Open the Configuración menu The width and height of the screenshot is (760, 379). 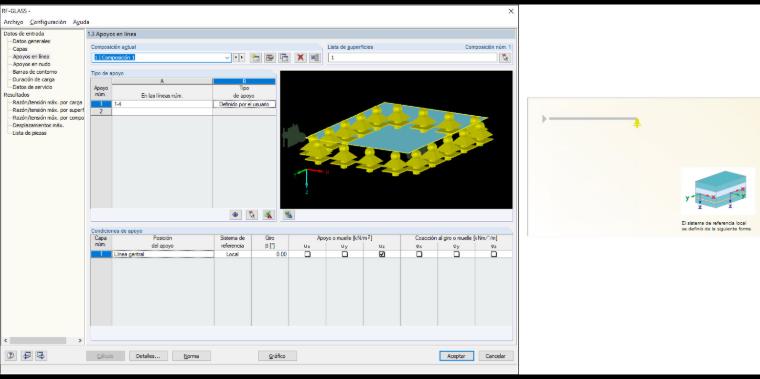coord(48,22)
